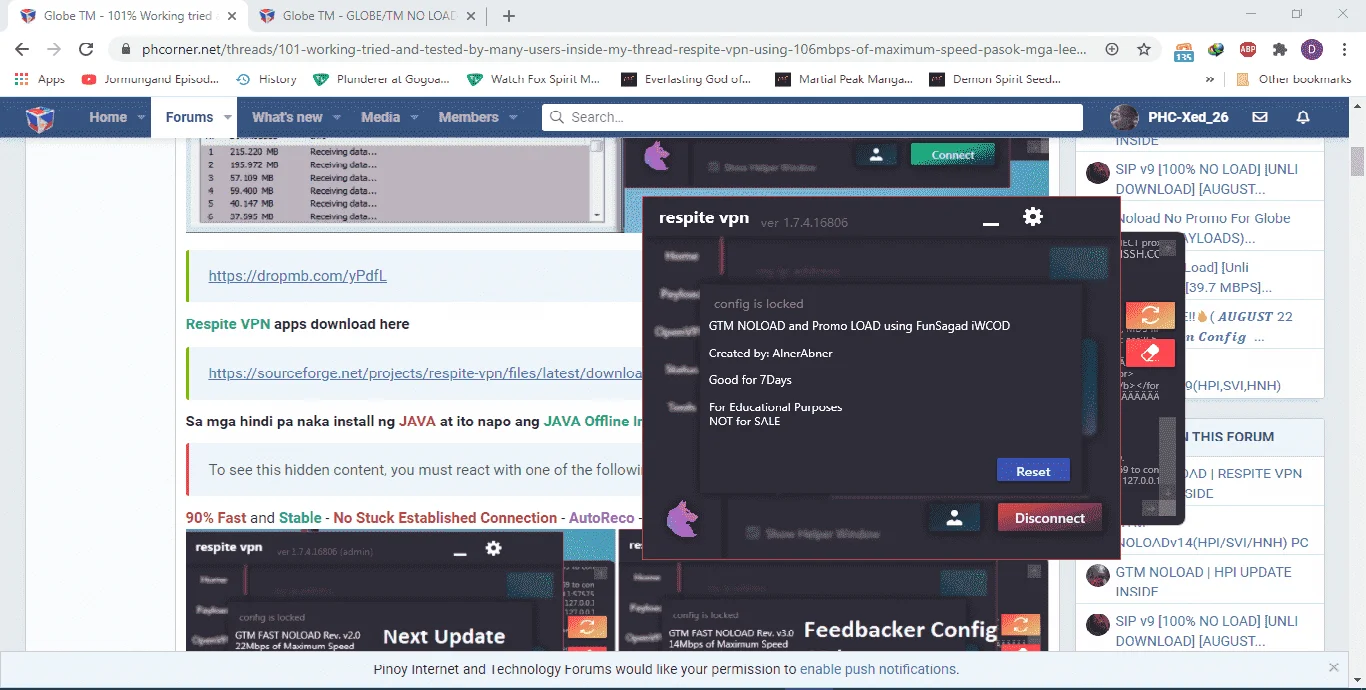This screenshot has width=1366, height=690.
Task: Open the IDM download manager extension
Action: pos(1216,49)
